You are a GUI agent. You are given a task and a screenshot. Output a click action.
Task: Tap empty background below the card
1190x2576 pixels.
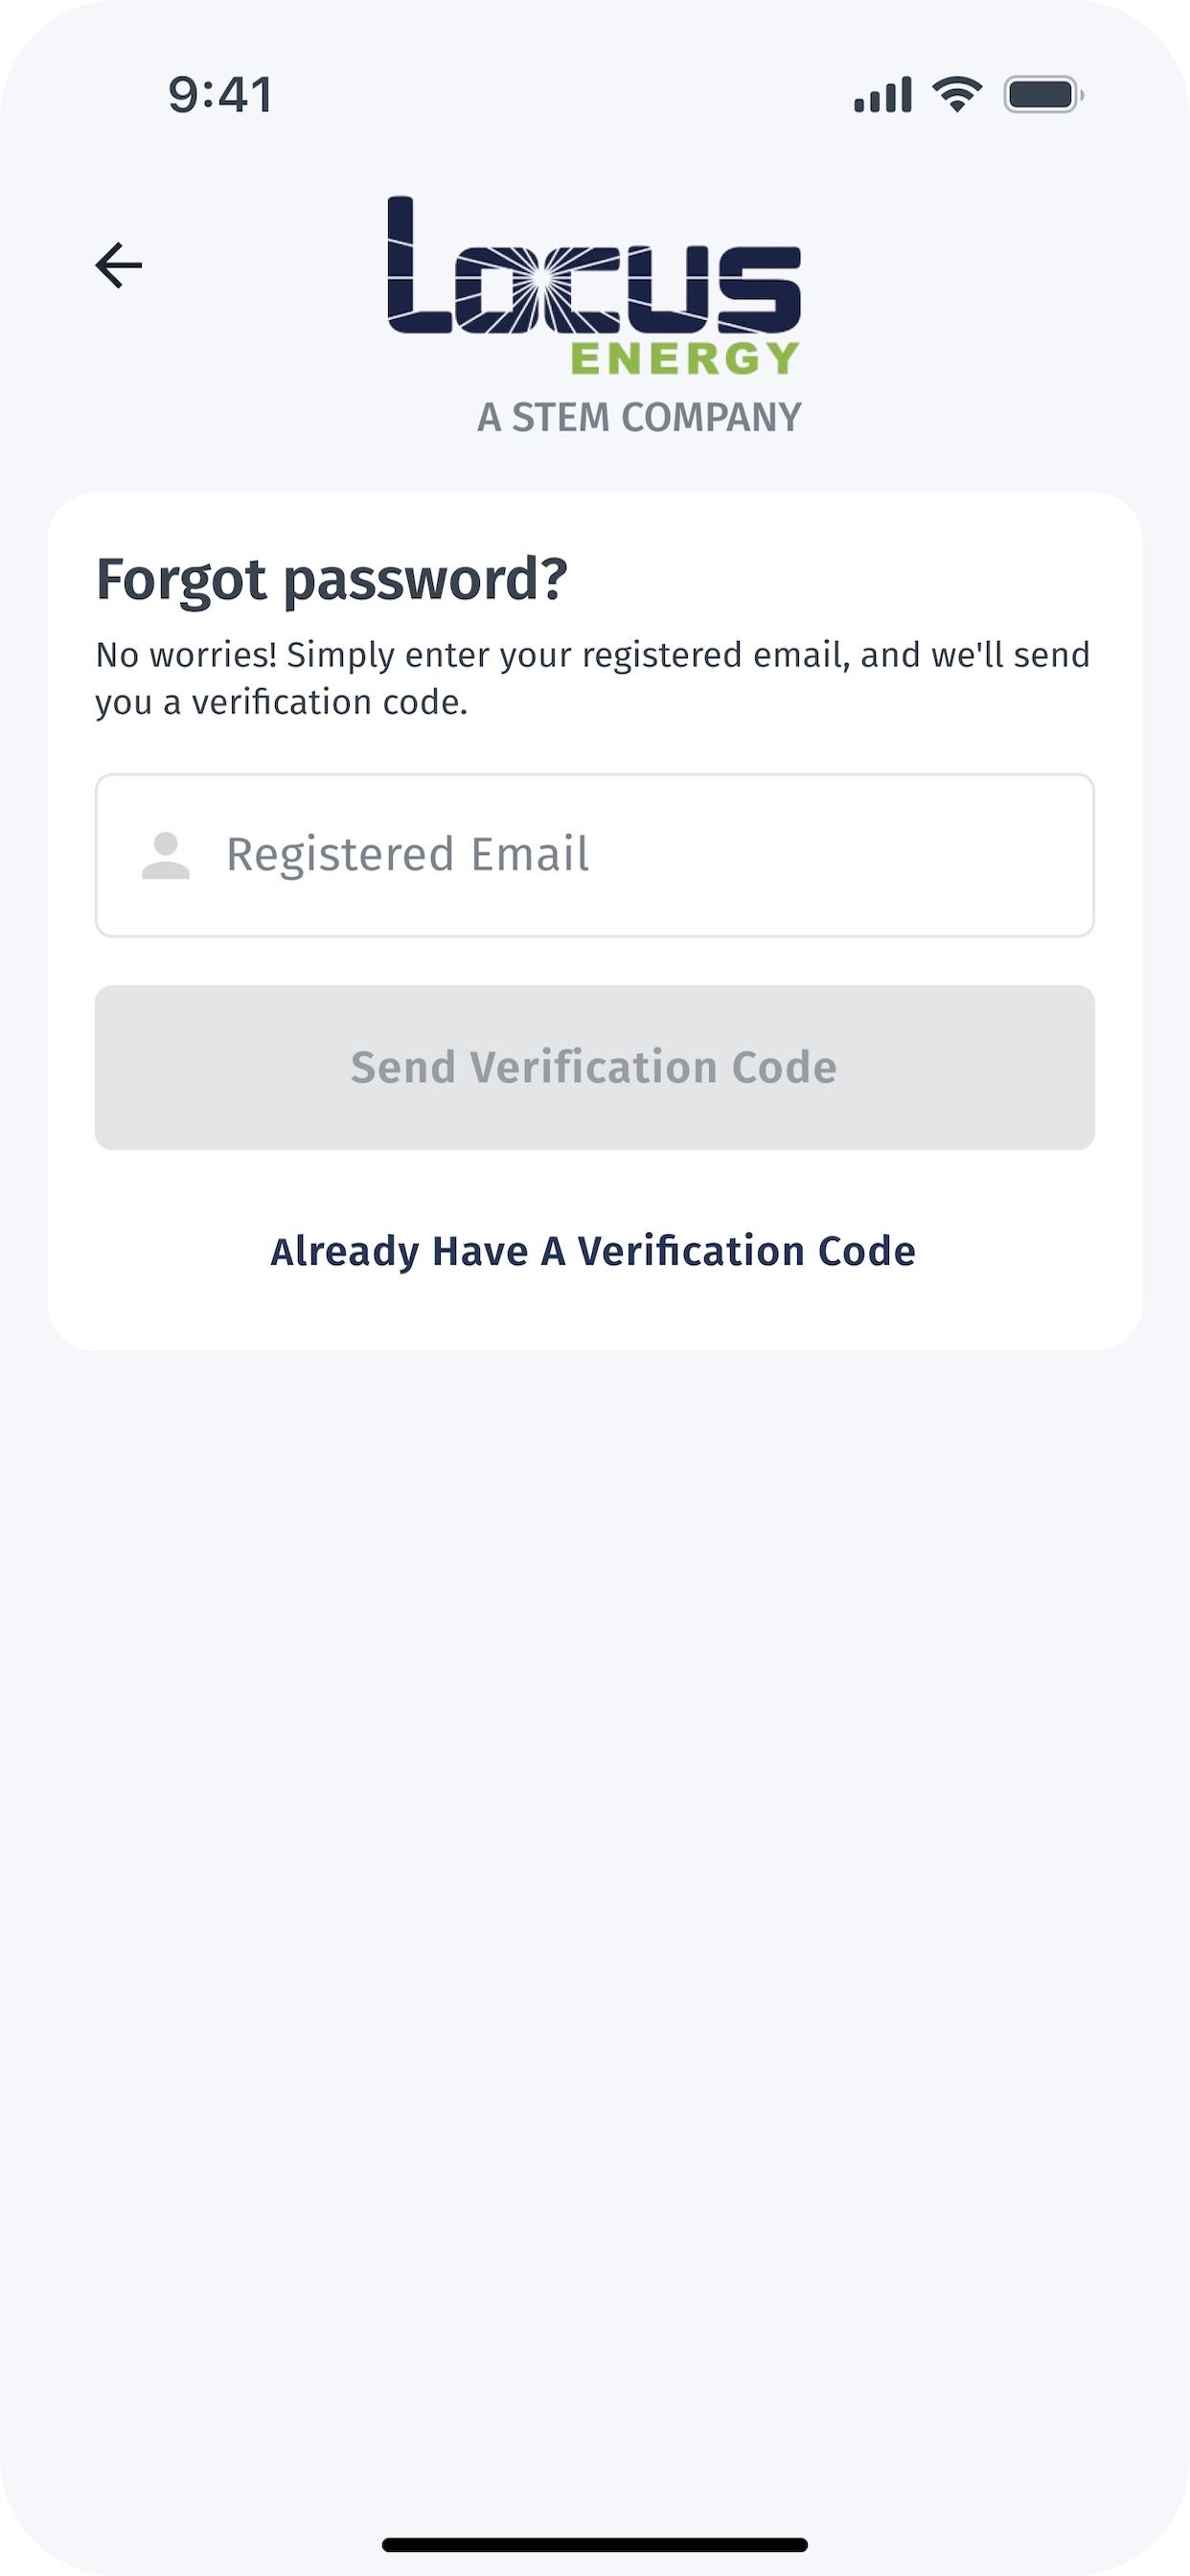595,1900
